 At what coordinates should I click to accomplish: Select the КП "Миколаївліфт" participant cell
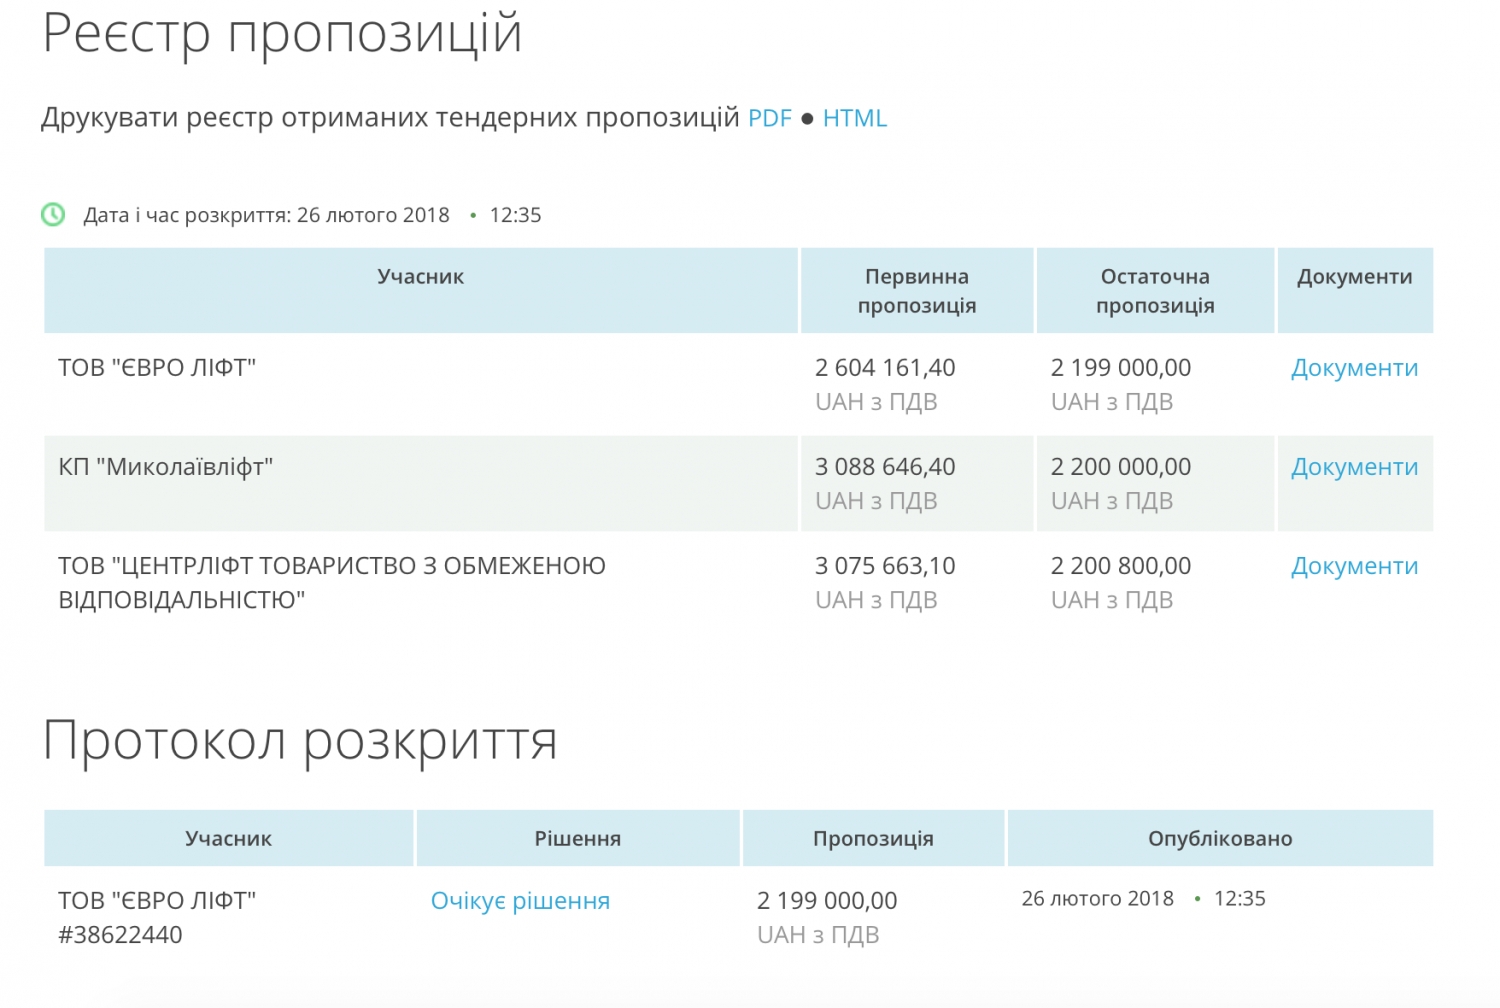point(166,467)
